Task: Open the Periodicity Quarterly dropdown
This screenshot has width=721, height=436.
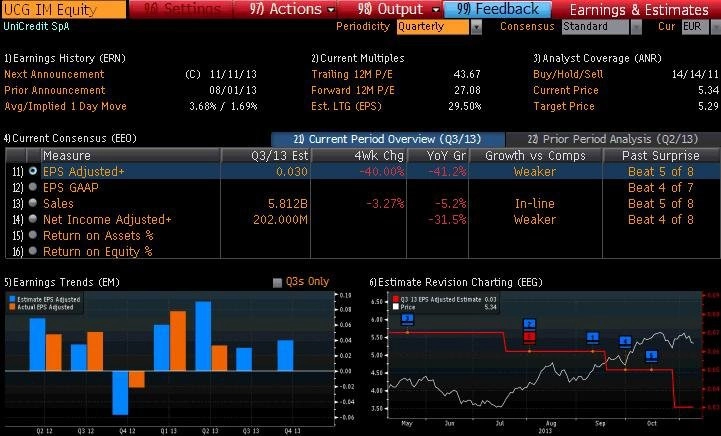Action: pyautogui.click(x=433, y=27)
